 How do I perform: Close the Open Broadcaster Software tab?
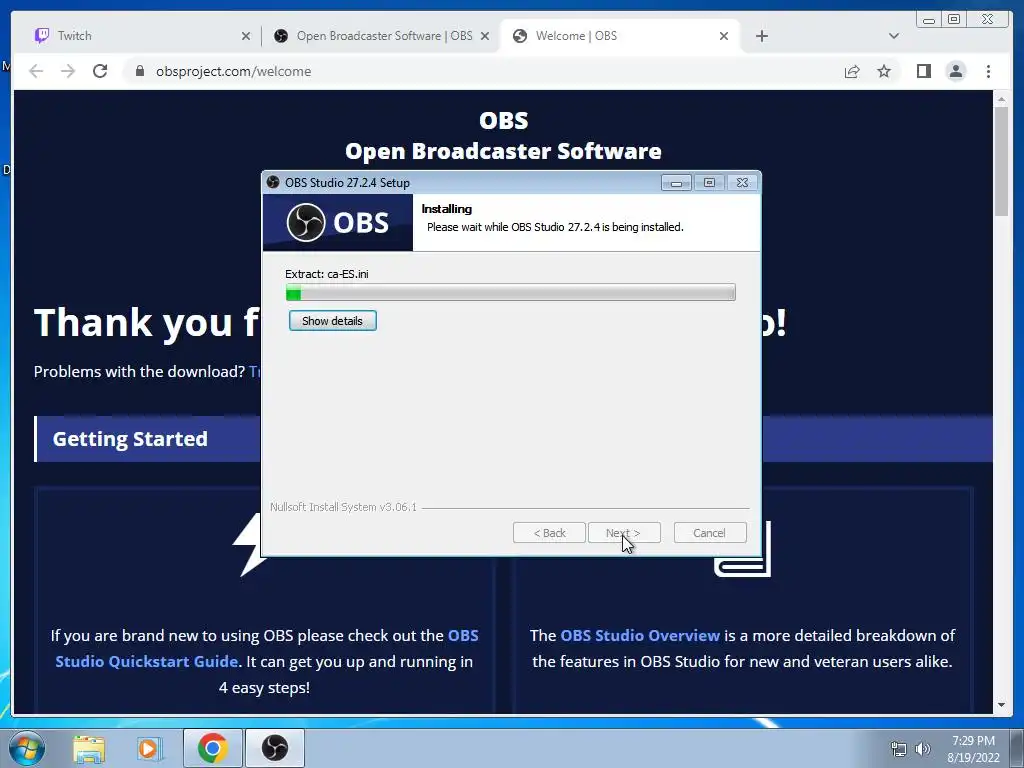point(485,37)
